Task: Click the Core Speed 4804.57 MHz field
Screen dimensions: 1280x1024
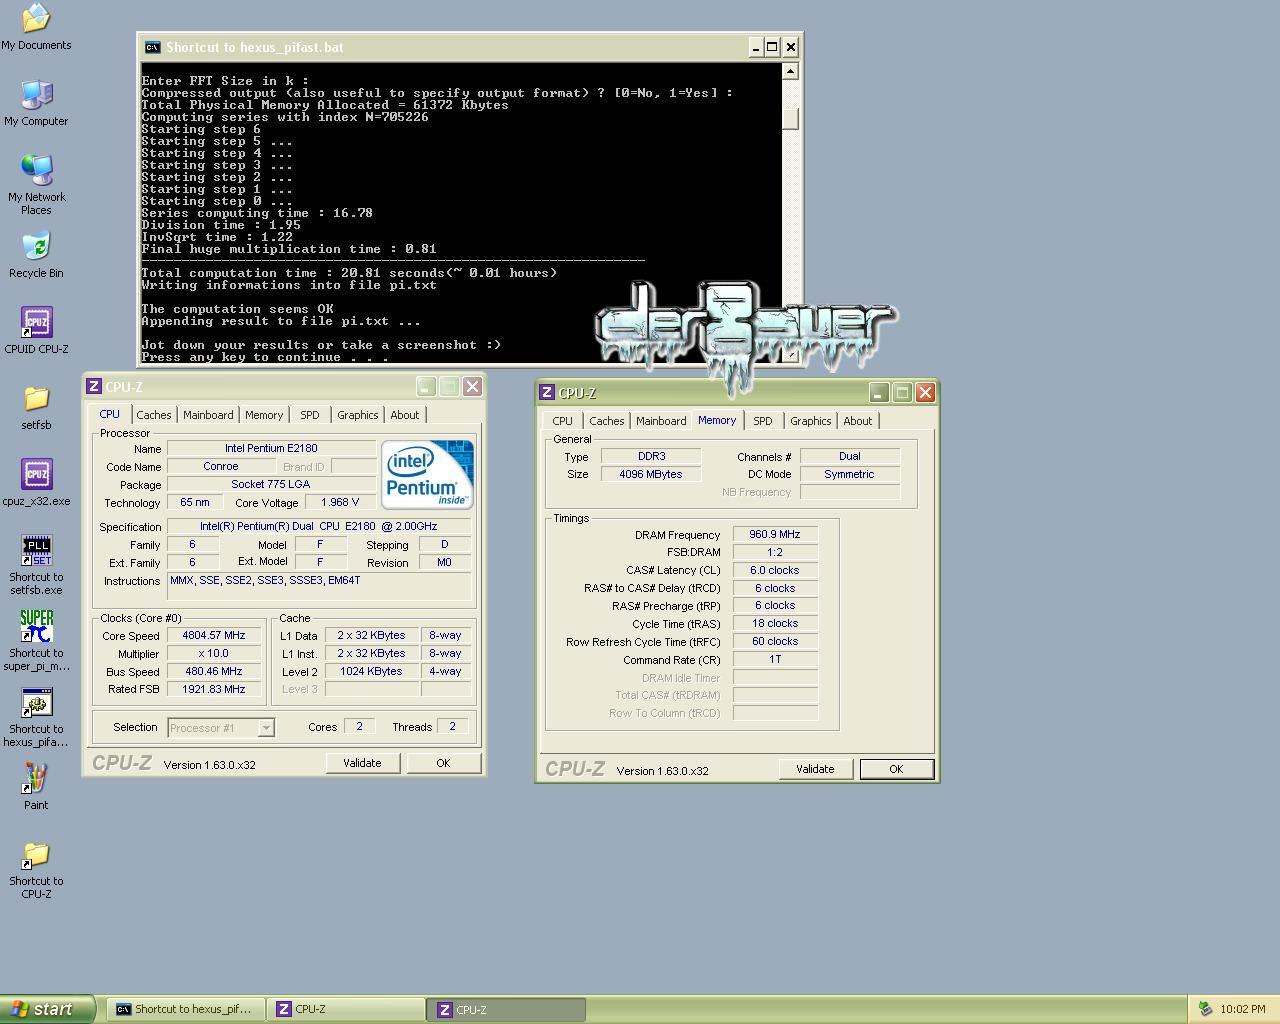Action: [x=215, y=635]
